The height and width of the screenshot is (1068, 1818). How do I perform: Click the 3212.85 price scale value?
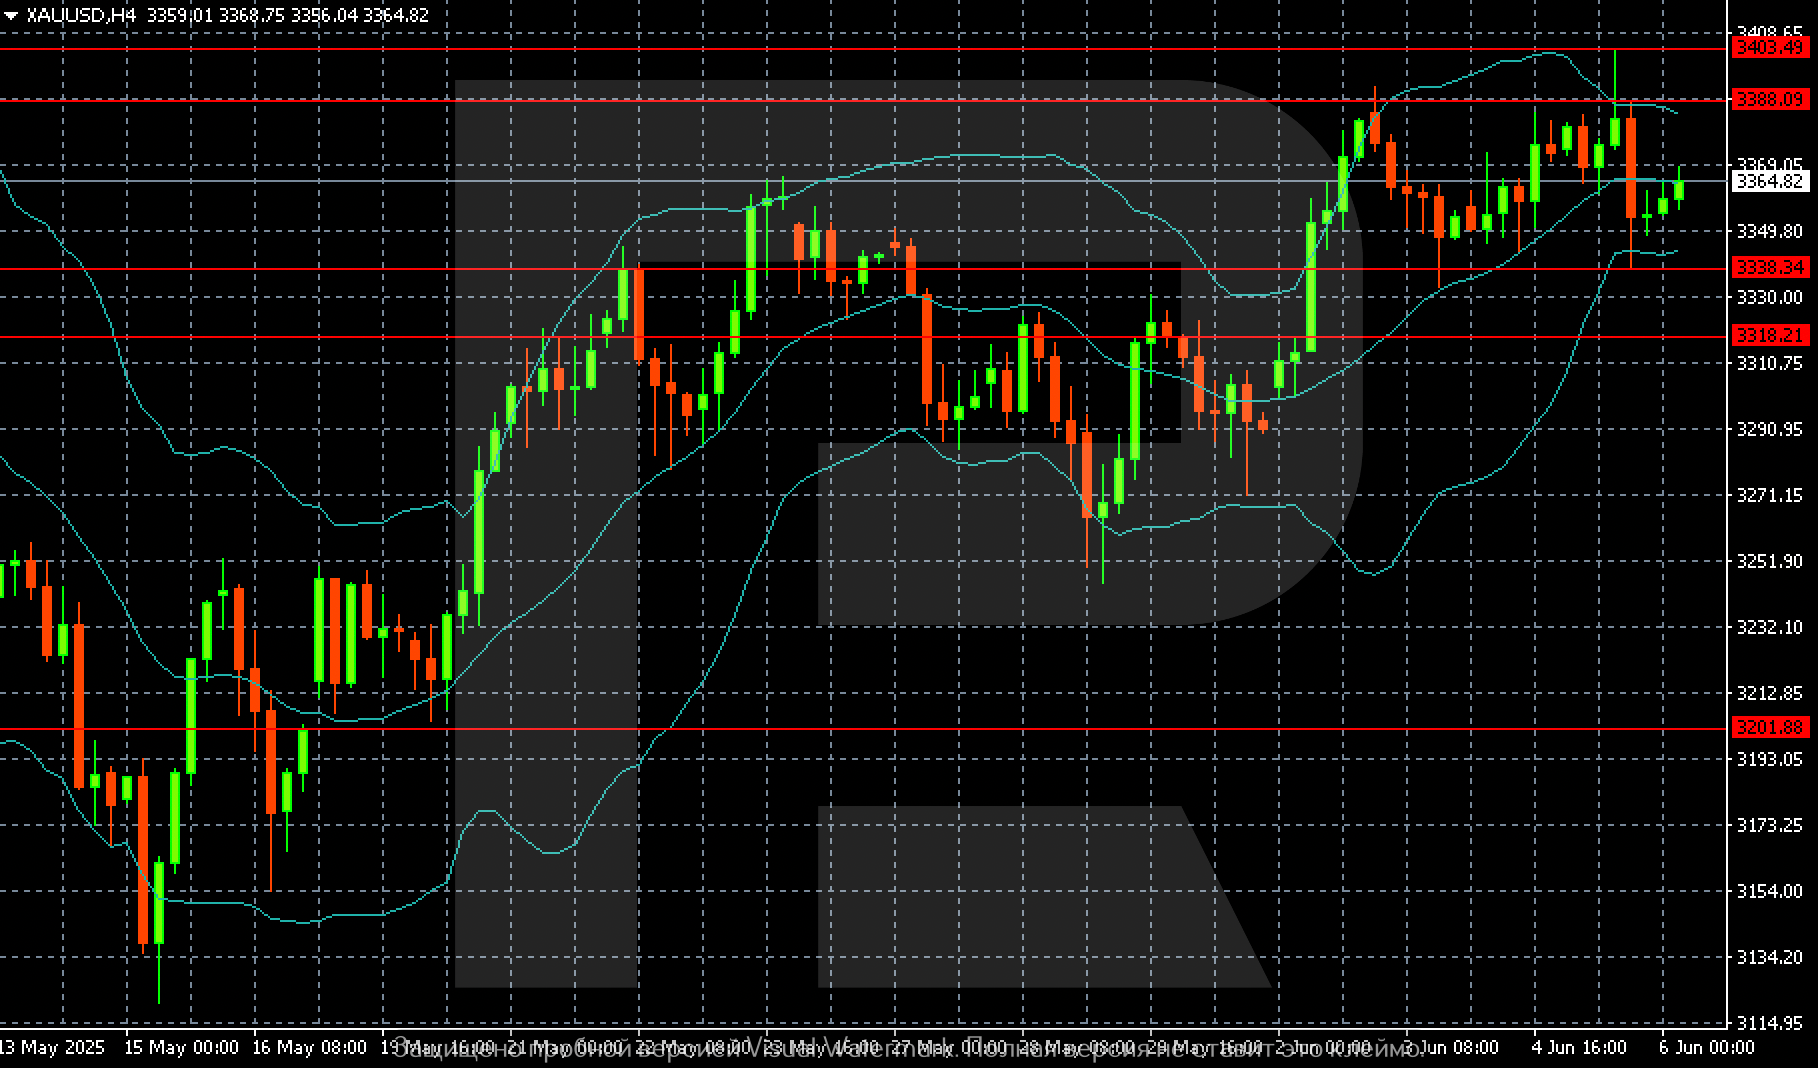pos(1770,693)
